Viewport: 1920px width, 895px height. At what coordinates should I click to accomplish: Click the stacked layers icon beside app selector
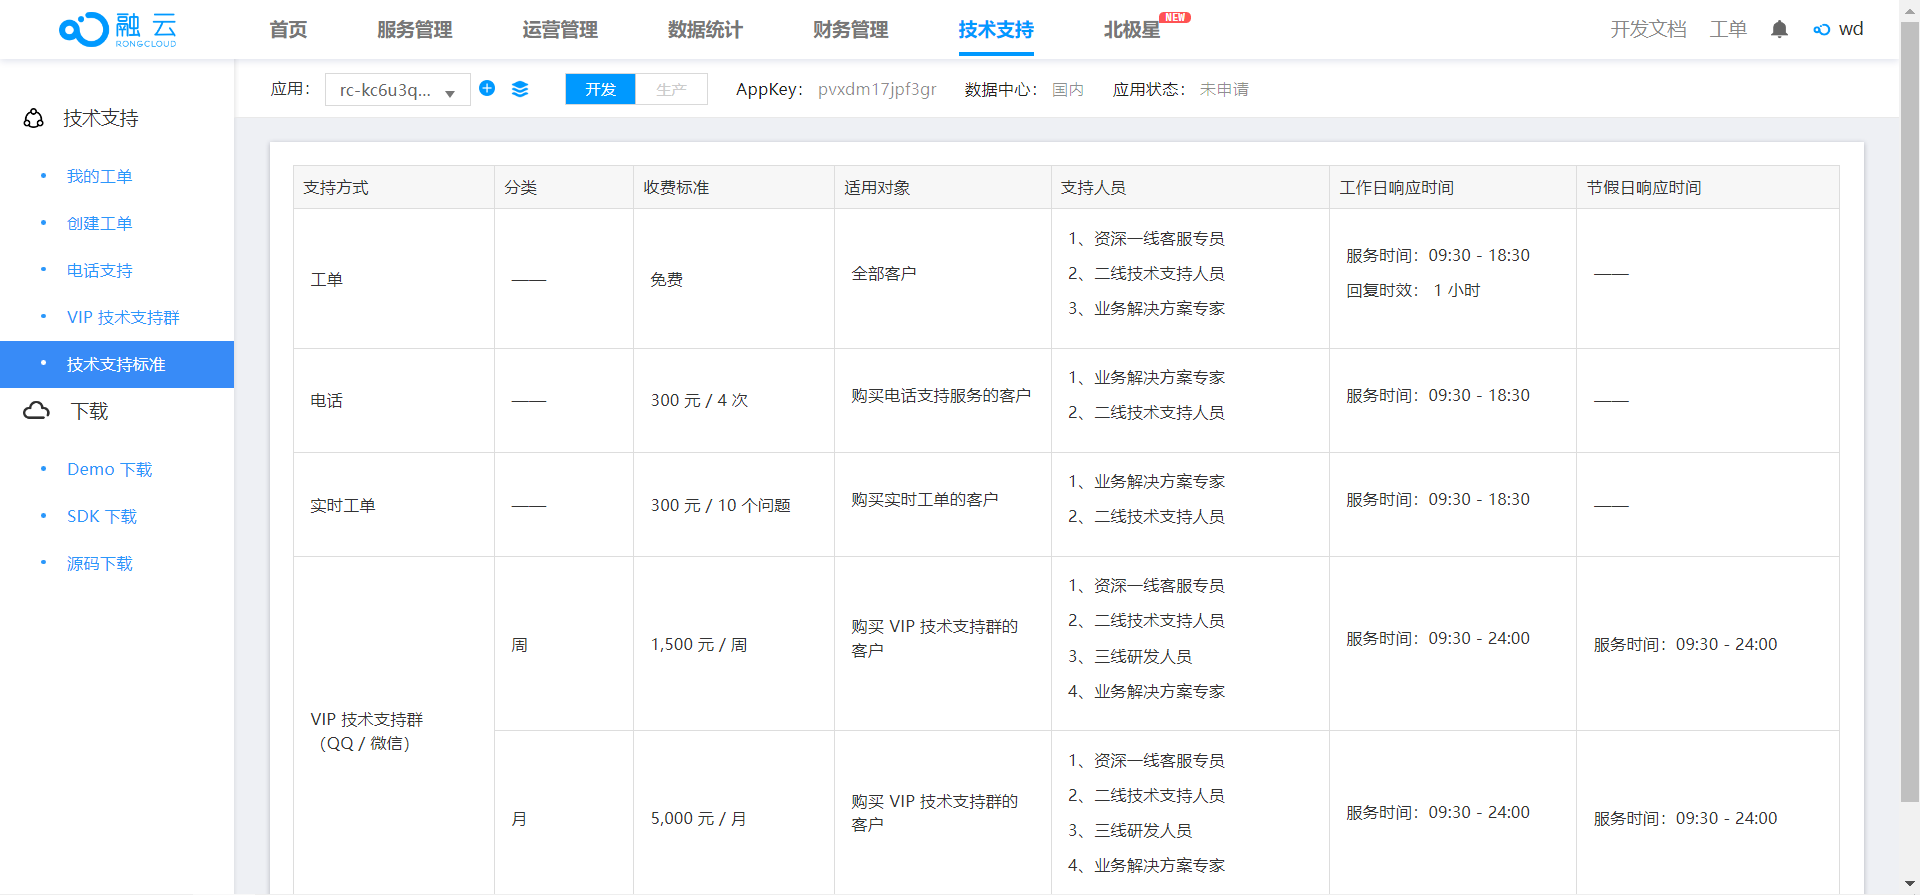point(520,89)
